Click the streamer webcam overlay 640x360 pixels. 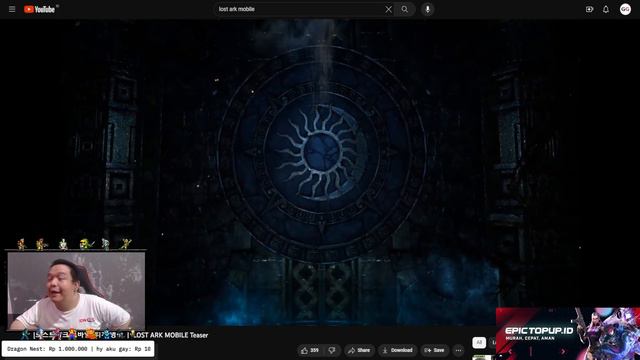76,291
